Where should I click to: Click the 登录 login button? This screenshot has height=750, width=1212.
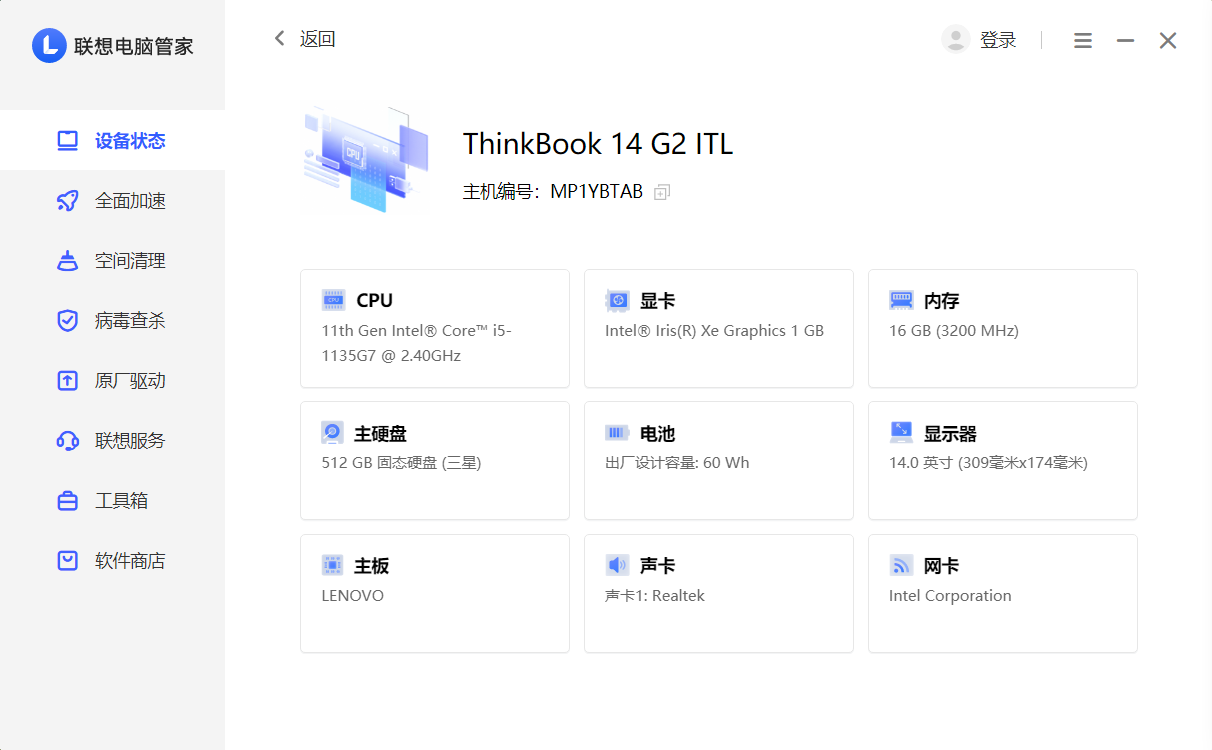pos(998,40)
